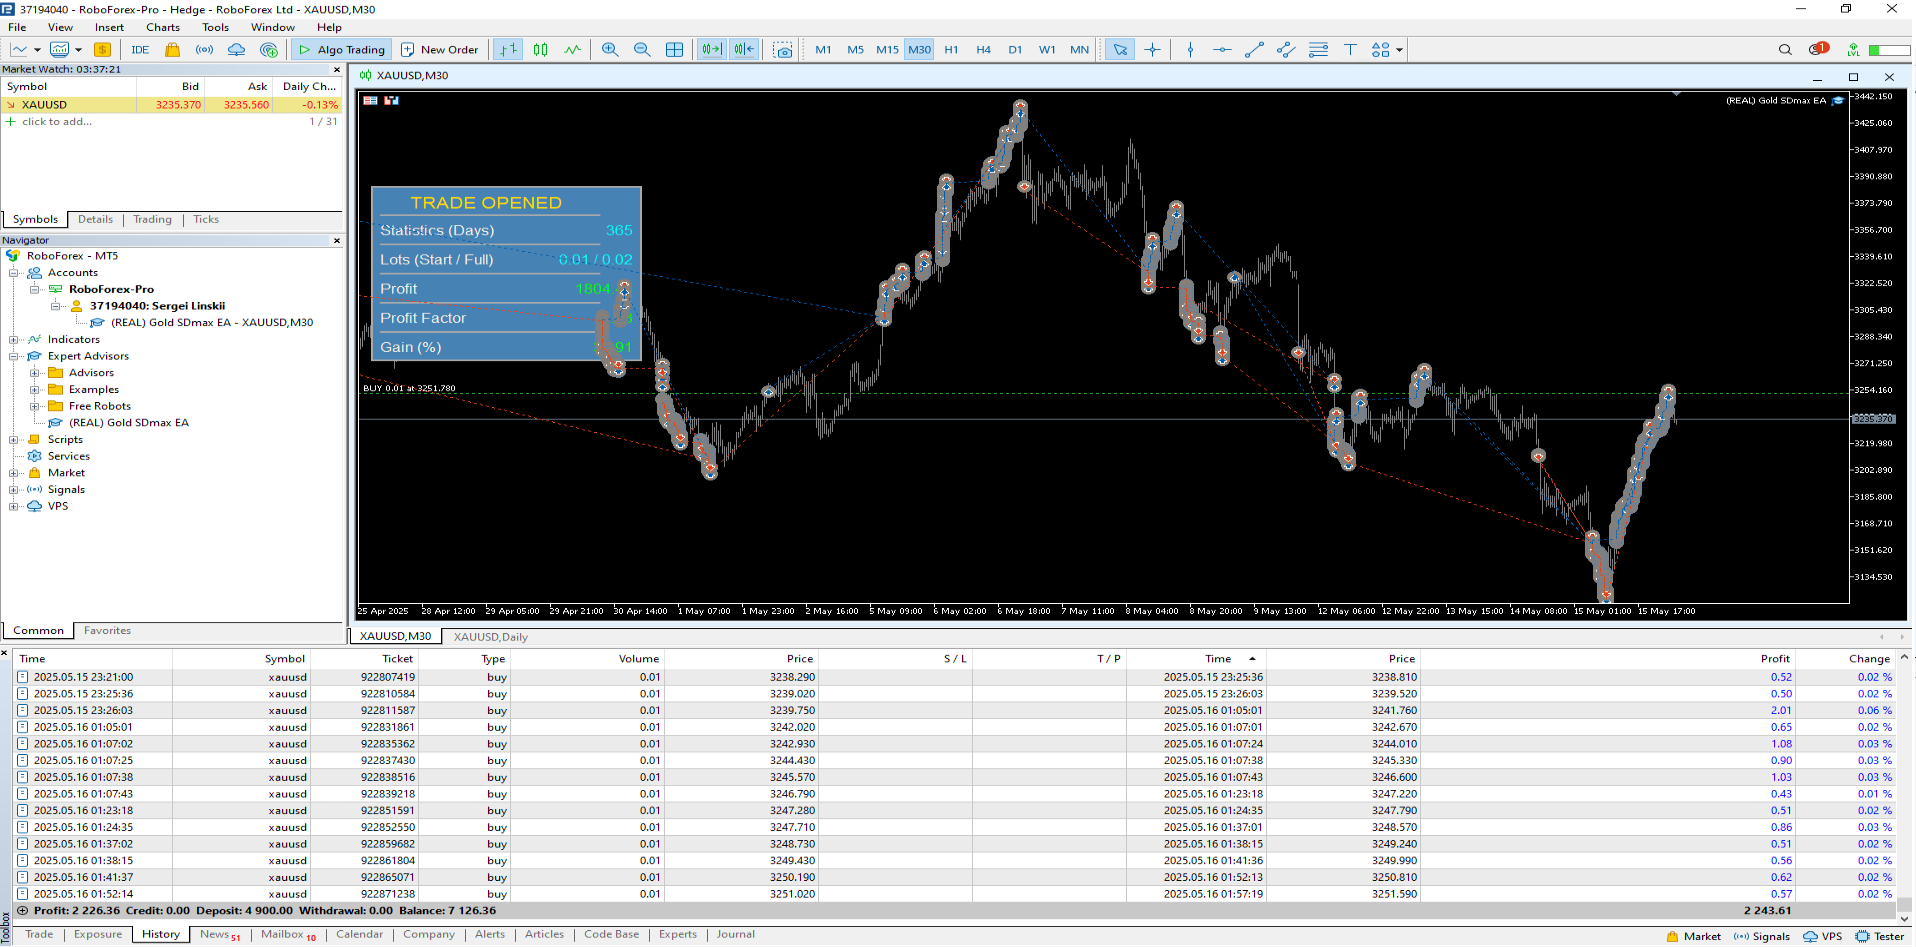This screenshot has height=947, width=1916.
Task: Expand the Free Robots folder
Action: click(35, 406)
